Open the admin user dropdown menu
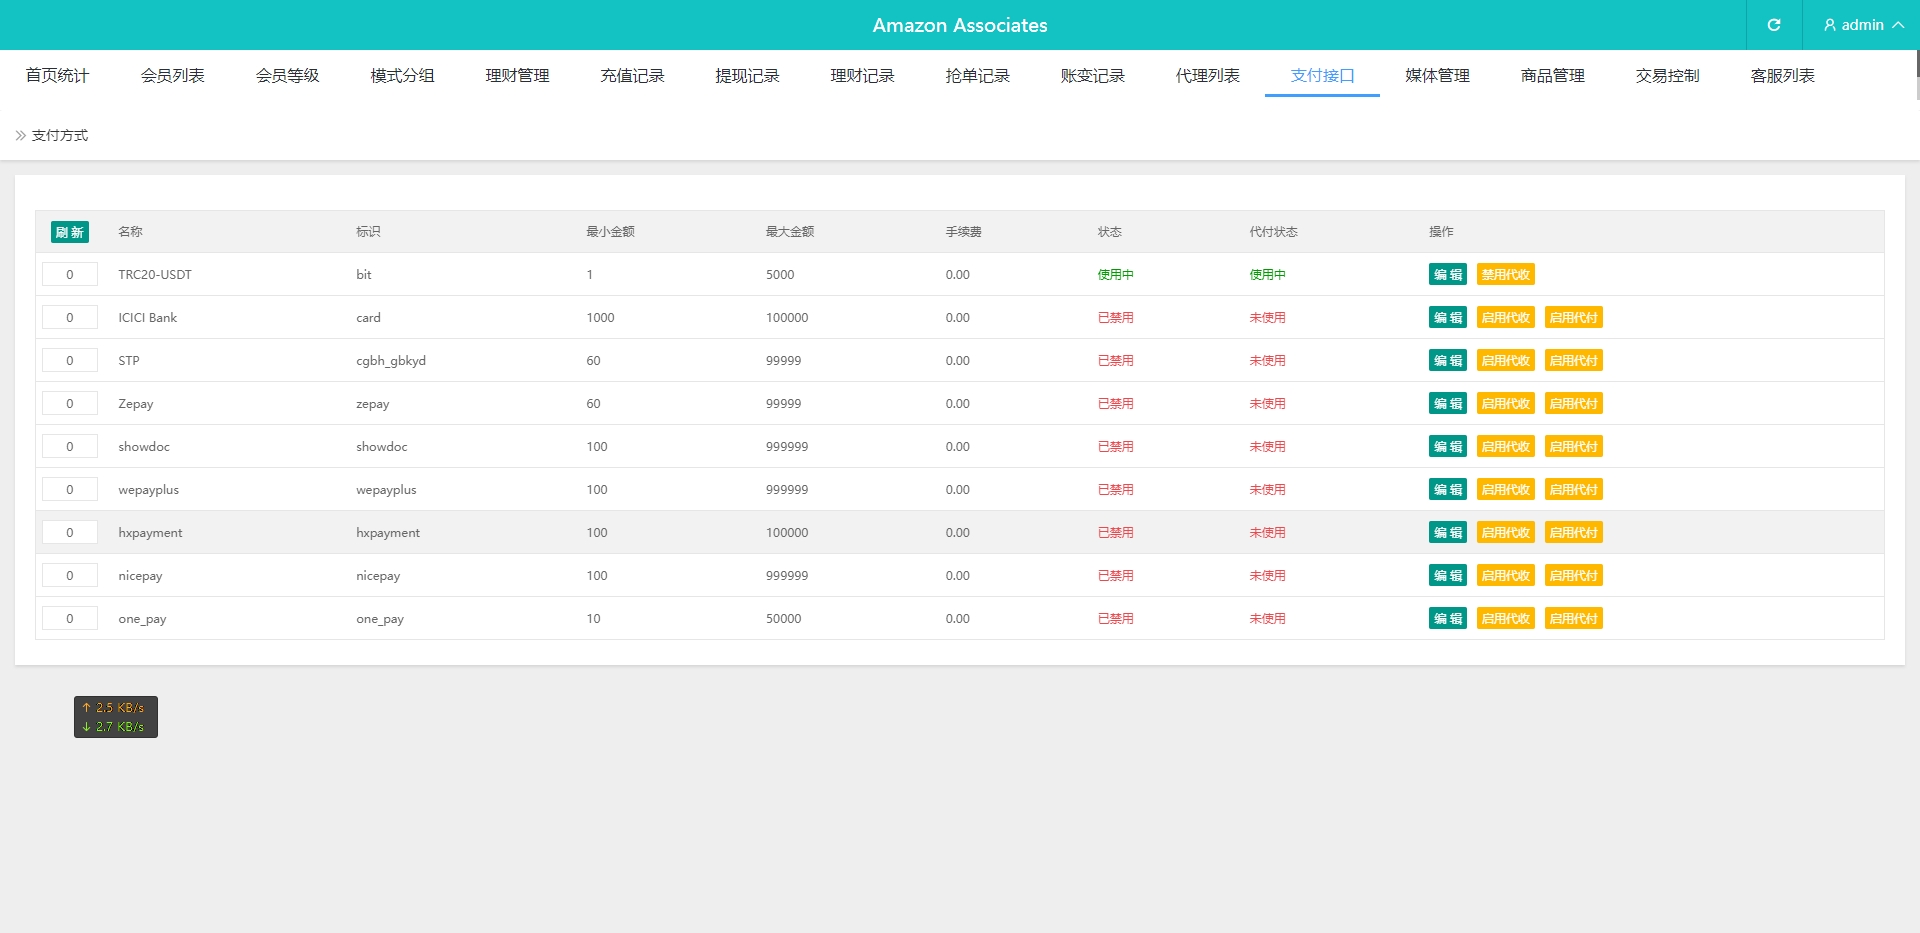The image size is (1920, 933). [x=1862, y=25]
